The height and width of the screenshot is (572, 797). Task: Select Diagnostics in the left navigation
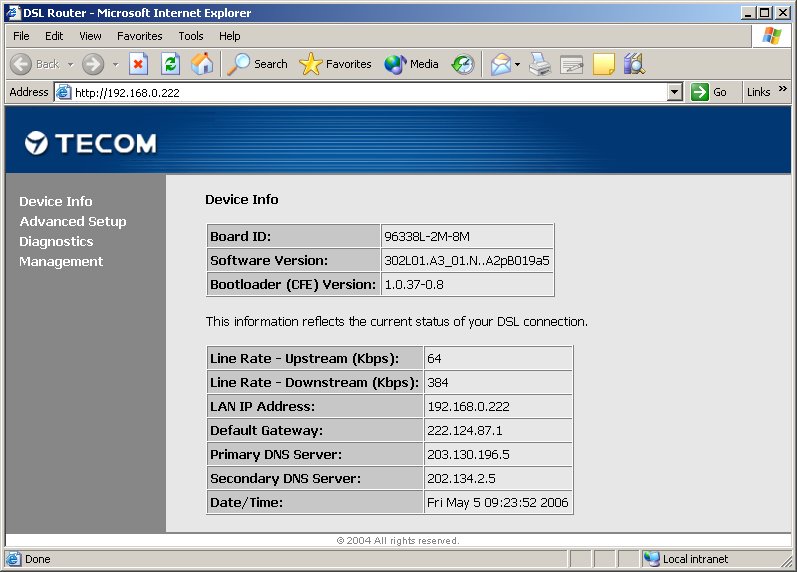click(x=56, y=242)
